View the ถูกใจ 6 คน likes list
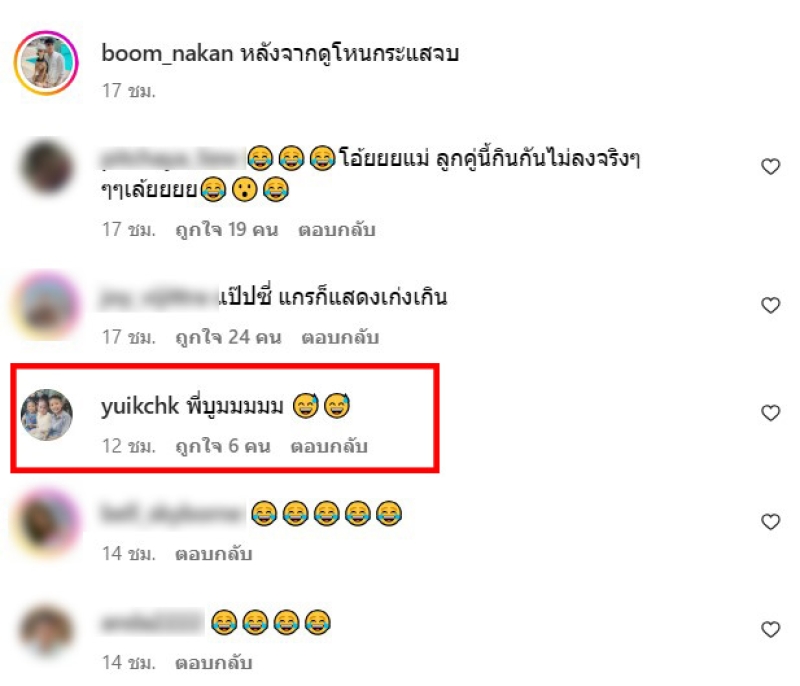 pyautogui.click(x=223, y=446)
